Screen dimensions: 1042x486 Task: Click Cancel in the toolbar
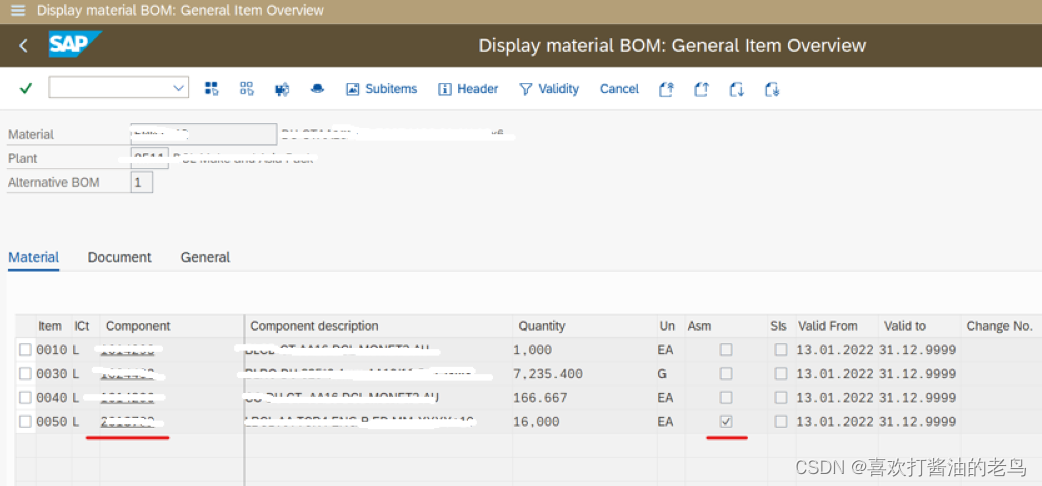pyautogui.click(x=619, y=88)
